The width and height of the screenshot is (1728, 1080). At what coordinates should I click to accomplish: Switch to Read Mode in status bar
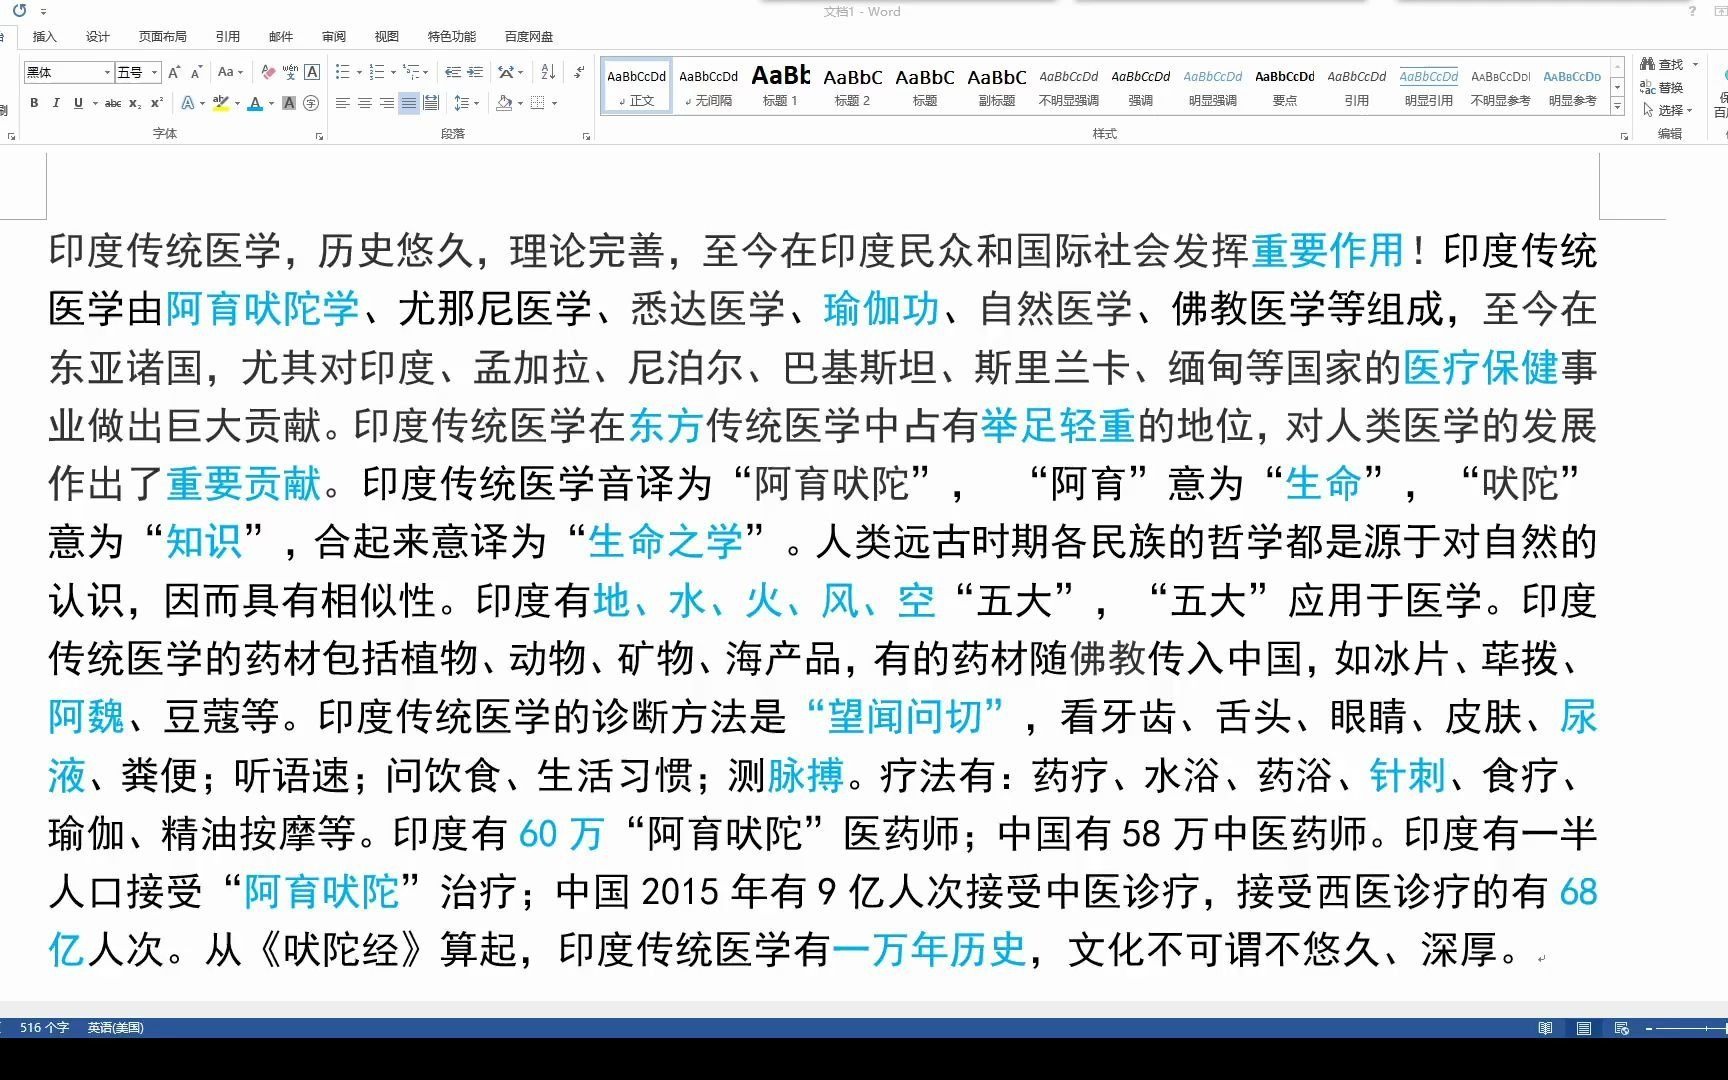point(1545,1028)
